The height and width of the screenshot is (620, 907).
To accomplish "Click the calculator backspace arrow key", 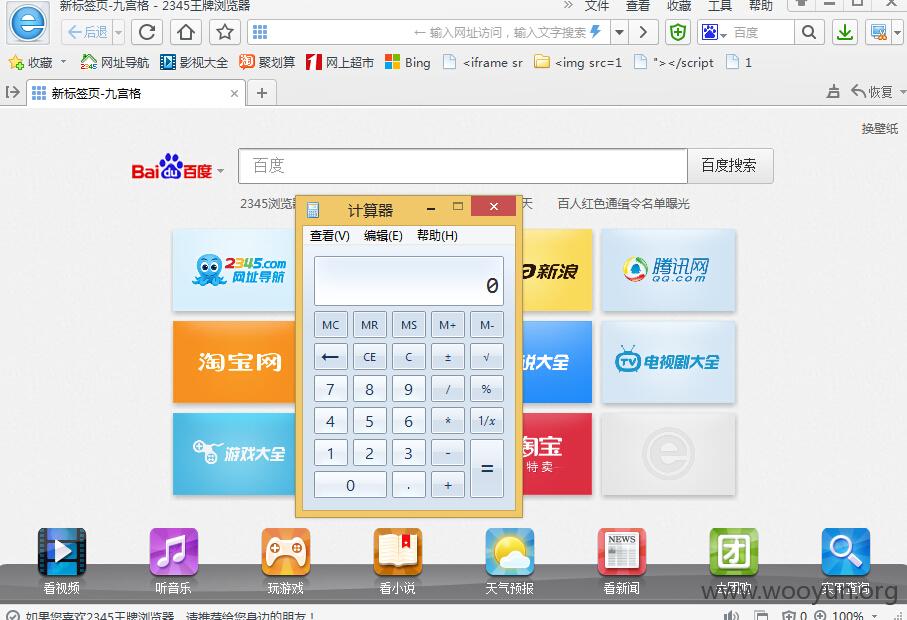I will pos(330,357).
